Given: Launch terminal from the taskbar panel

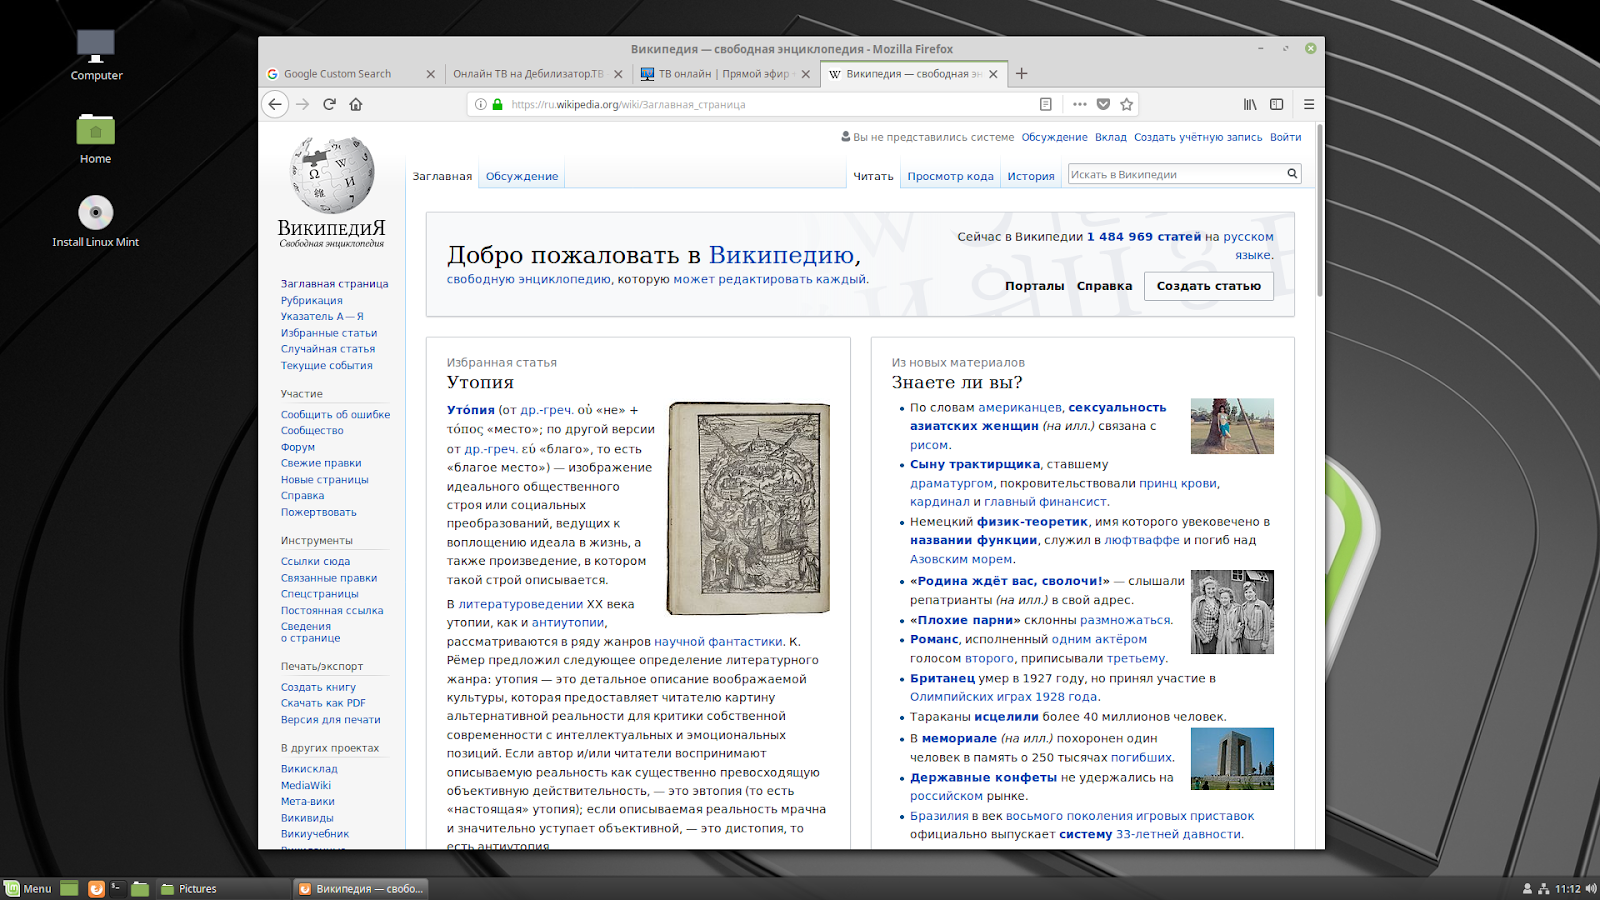Looking at the screenshot, I should point(117,888).
